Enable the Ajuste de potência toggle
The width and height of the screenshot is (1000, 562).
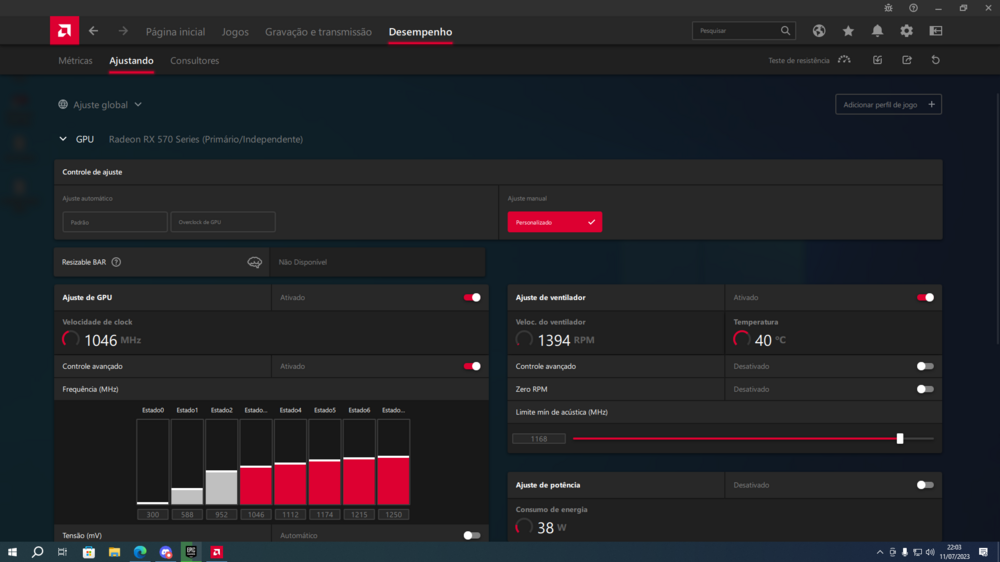(925, 485)
